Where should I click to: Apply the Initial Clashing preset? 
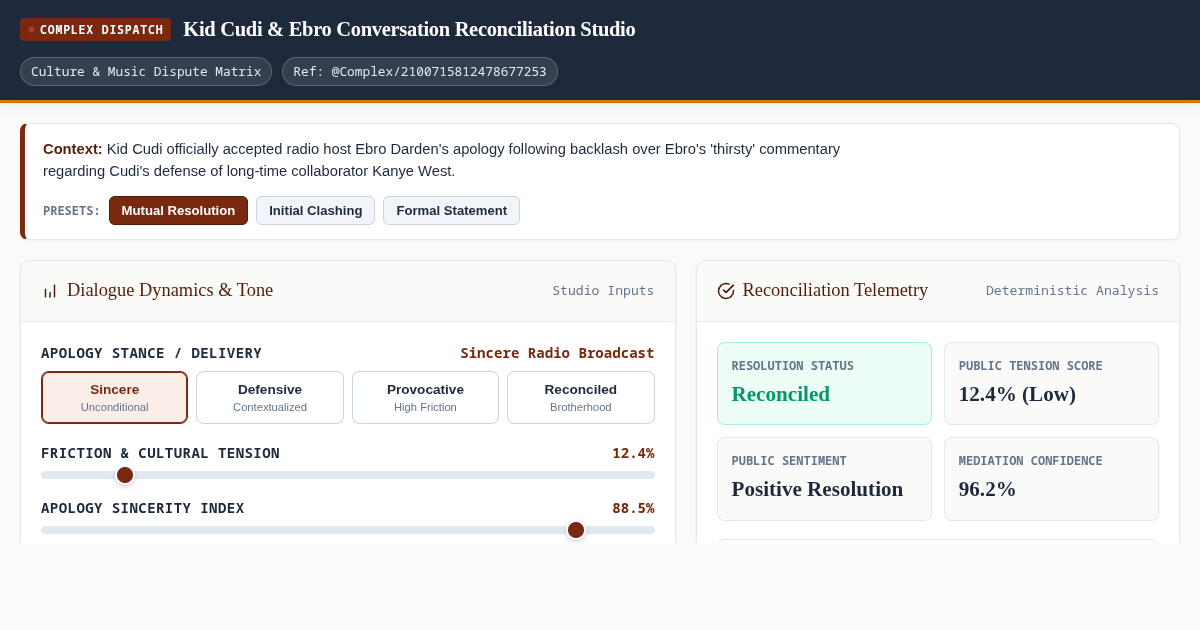click(x=315, y=211)
